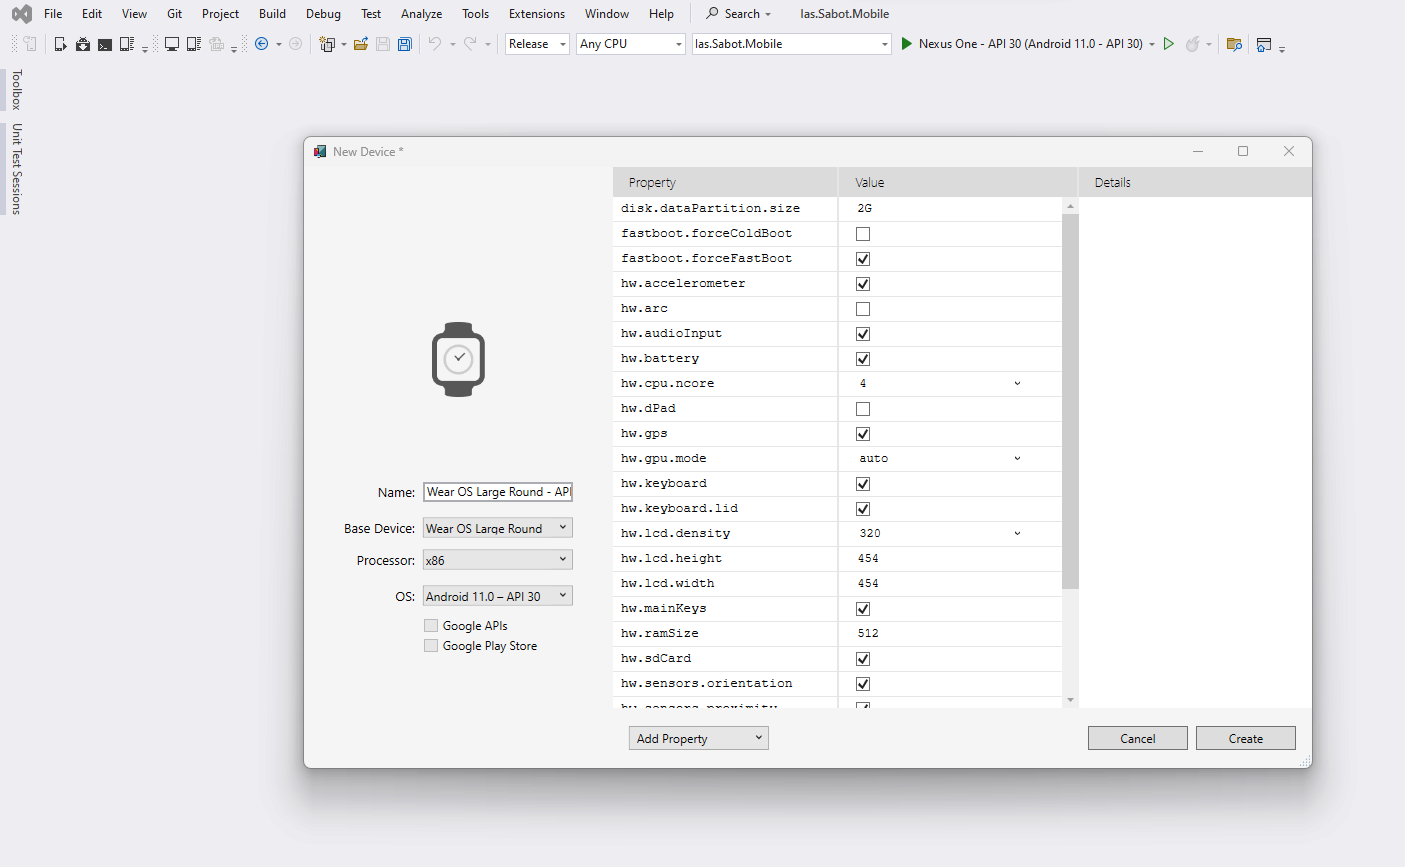
Task: Open the Processor x86 dropdown
Action: [x=498, y=560]
